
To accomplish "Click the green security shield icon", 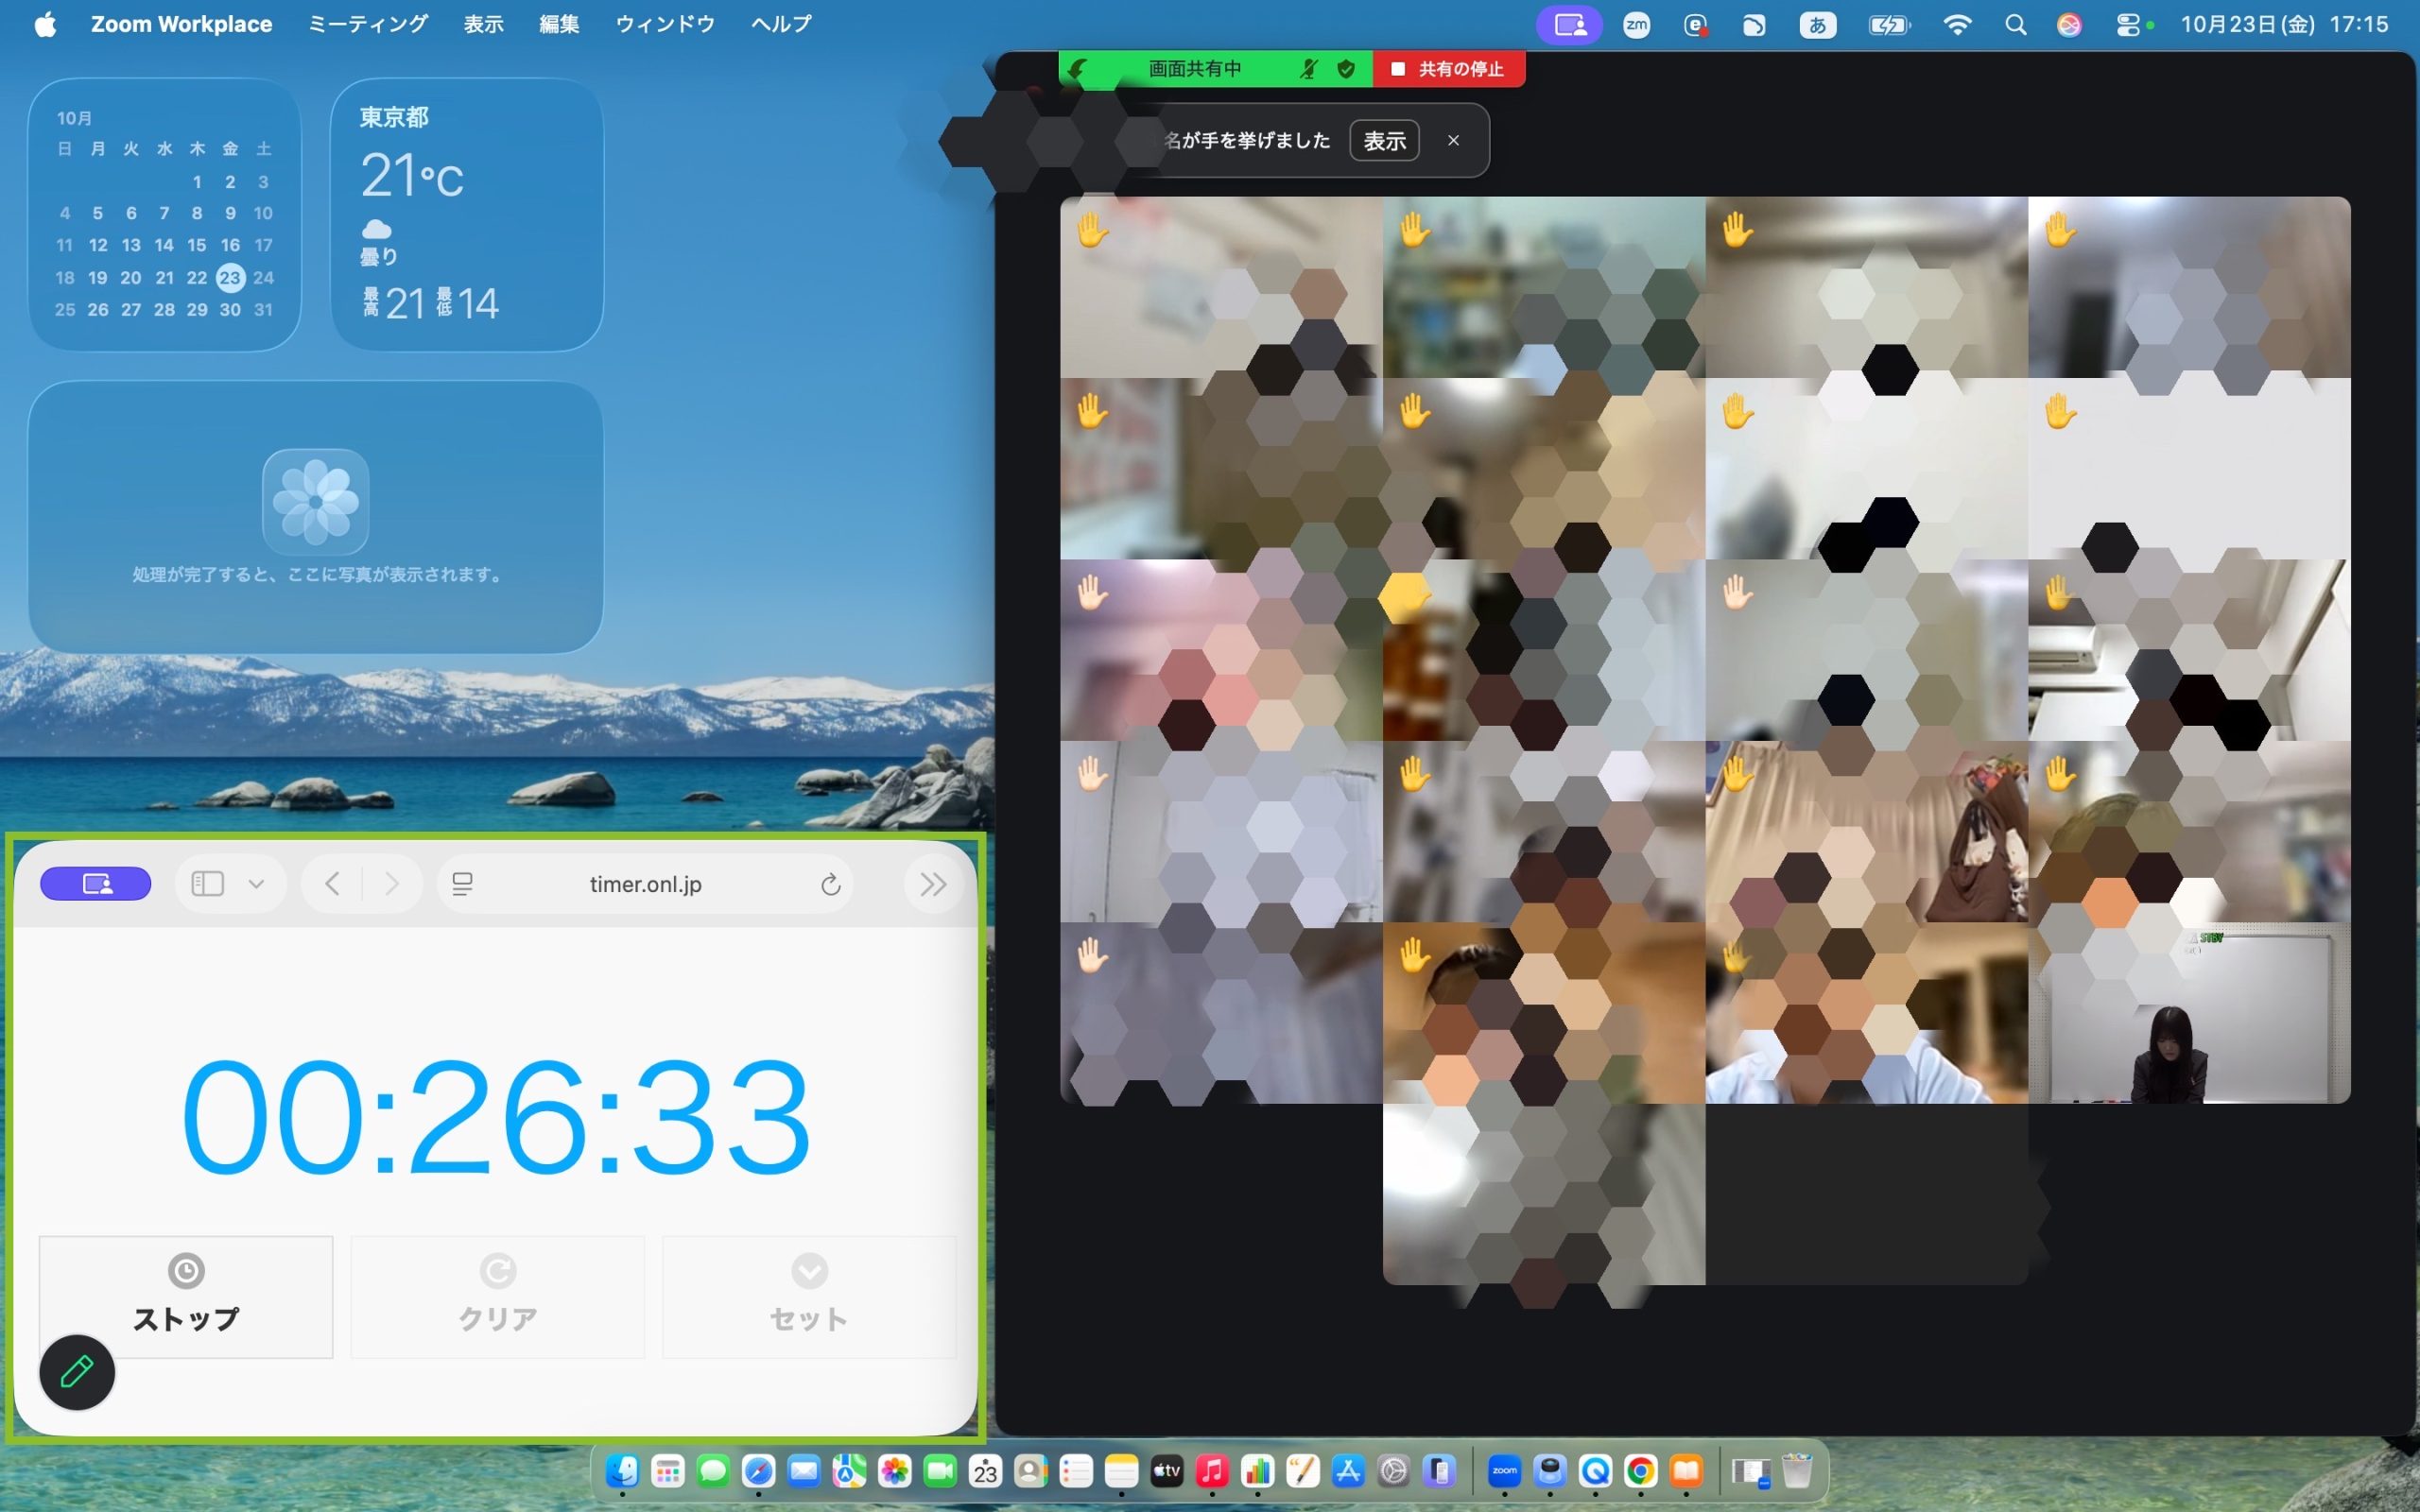I will (x=1346, y=69).
